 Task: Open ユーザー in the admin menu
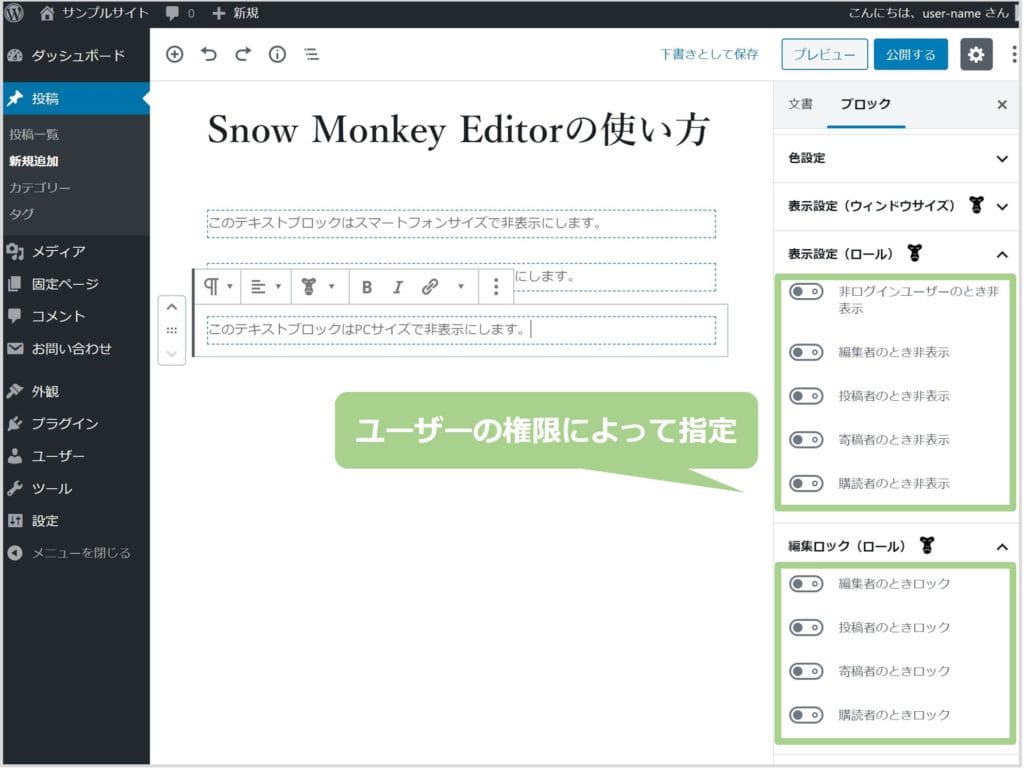(x=76, y=456)
